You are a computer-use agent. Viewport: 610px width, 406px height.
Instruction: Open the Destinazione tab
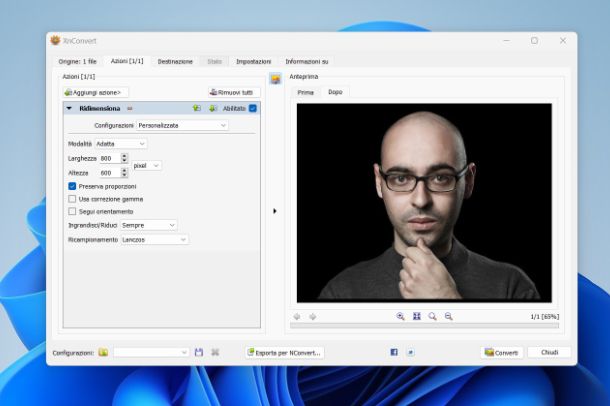[175, 61]
